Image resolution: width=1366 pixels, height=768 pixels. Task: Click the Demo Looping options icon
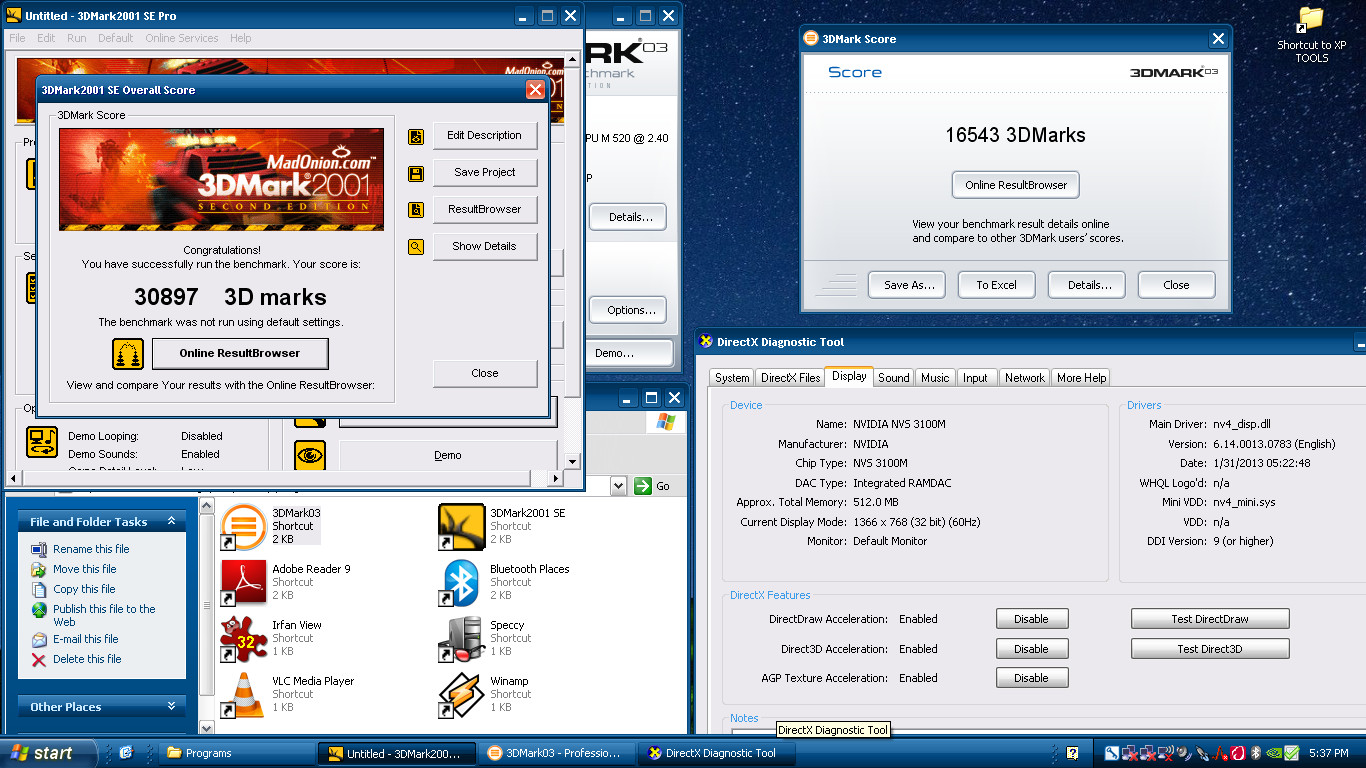[x=42, y=442]
